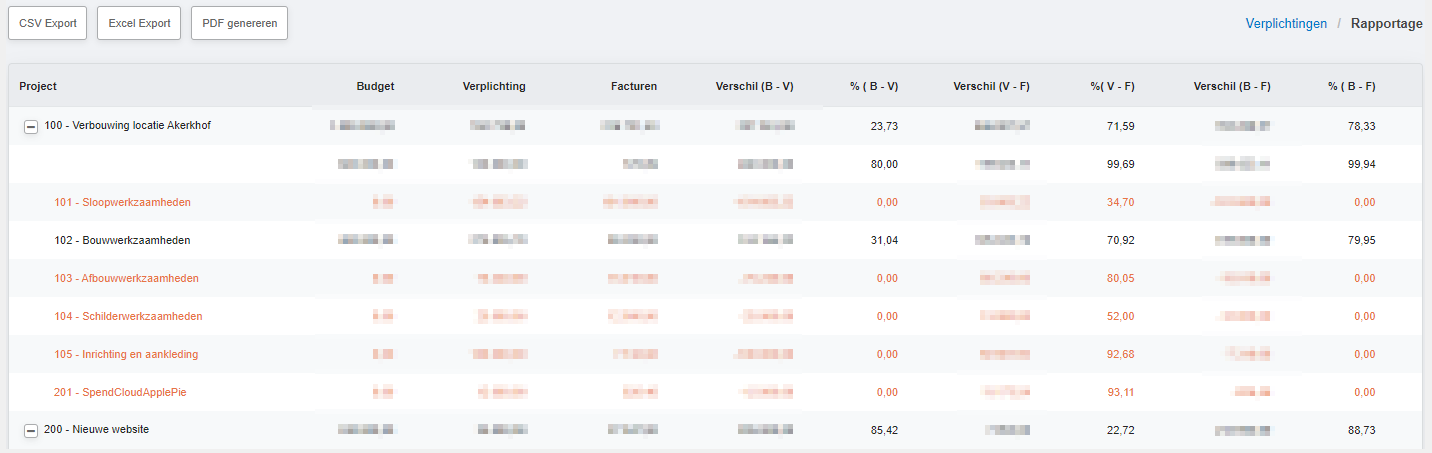This screenshot has height=453, width=1432.
Task: Click the Verschil (V - F) column header
Action: point(991,86)
